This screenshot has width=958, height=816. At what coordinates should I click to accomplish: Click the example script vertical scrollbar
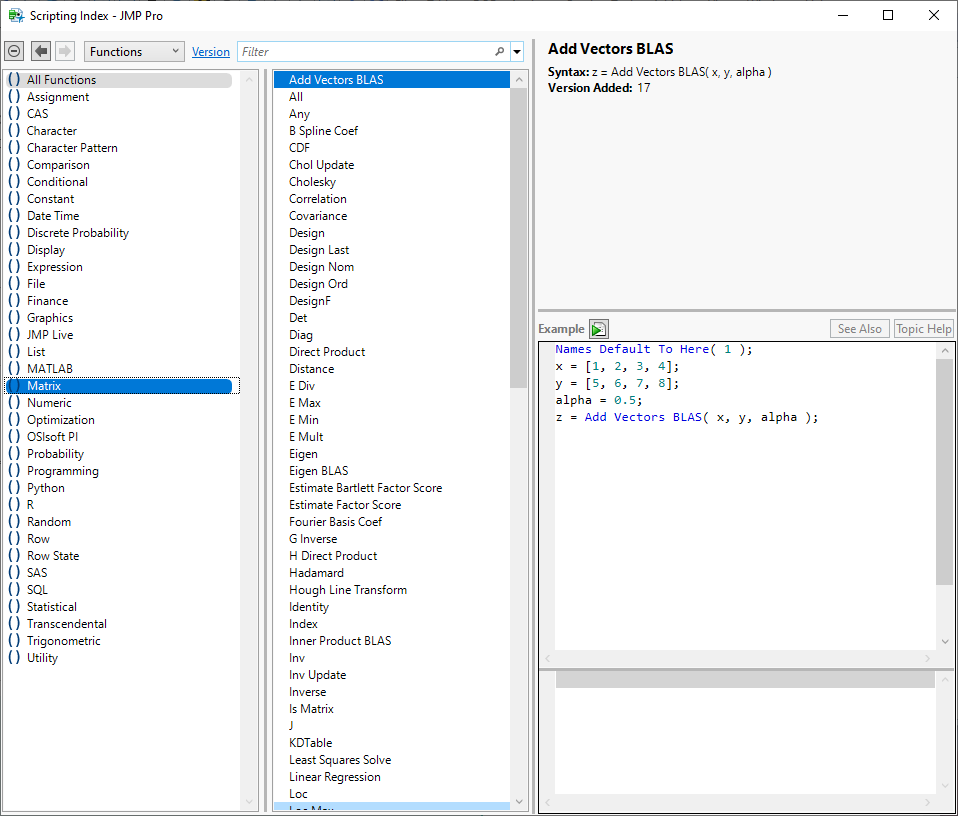(x=944, y=470)
